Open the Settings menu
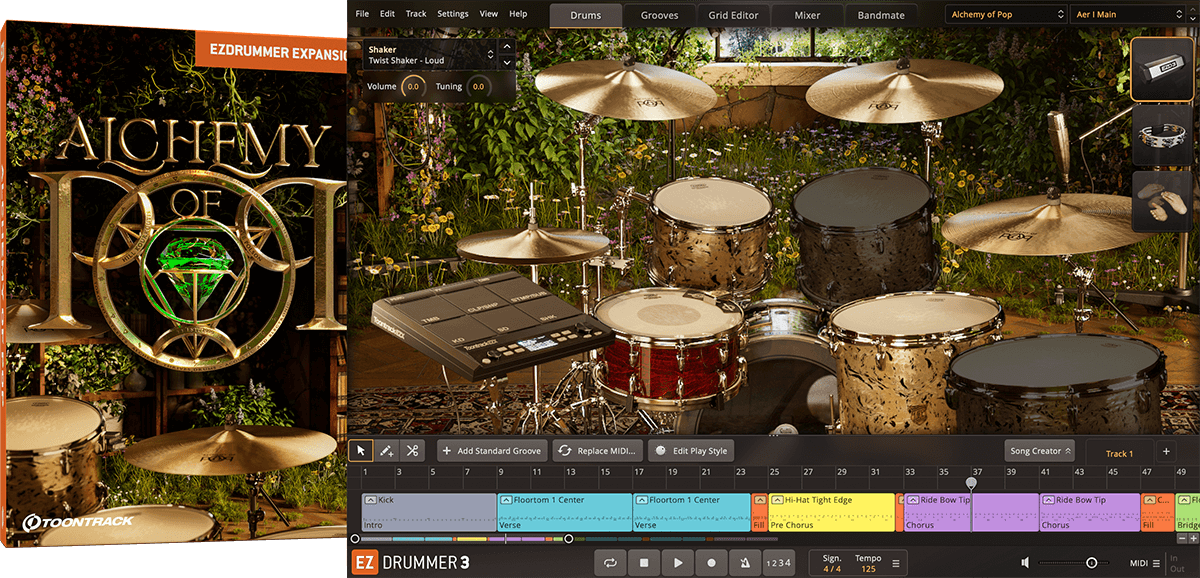Screen dimensions: 1200x578 click(x=452, y=14)
